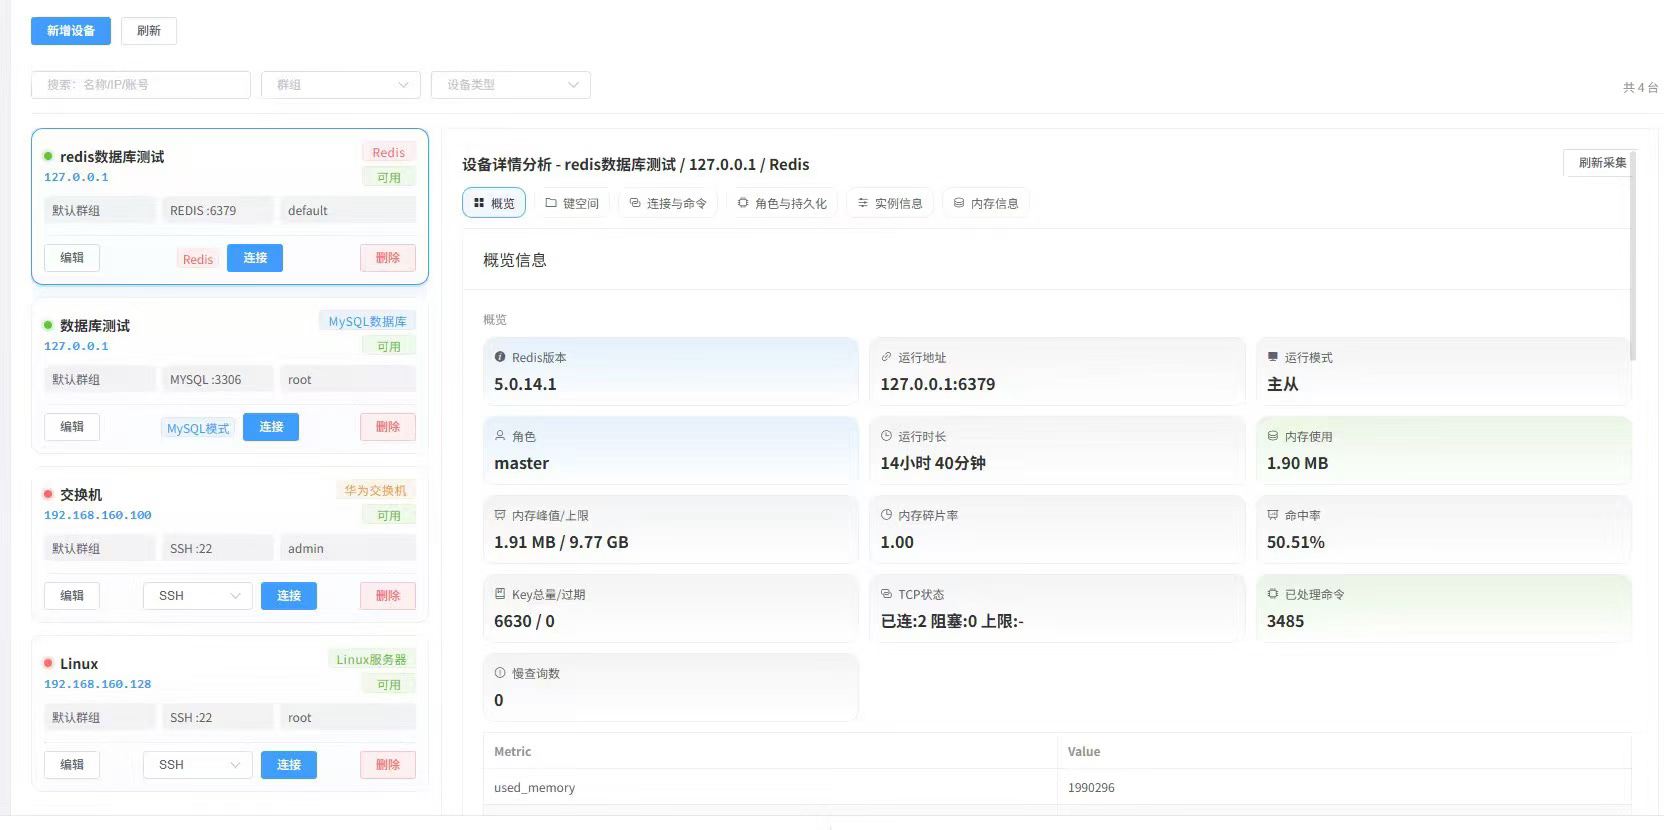Viewport: 1664px width, 830px height.
Task: Open the 角色与持久化 tab
Action: (782, 203)
